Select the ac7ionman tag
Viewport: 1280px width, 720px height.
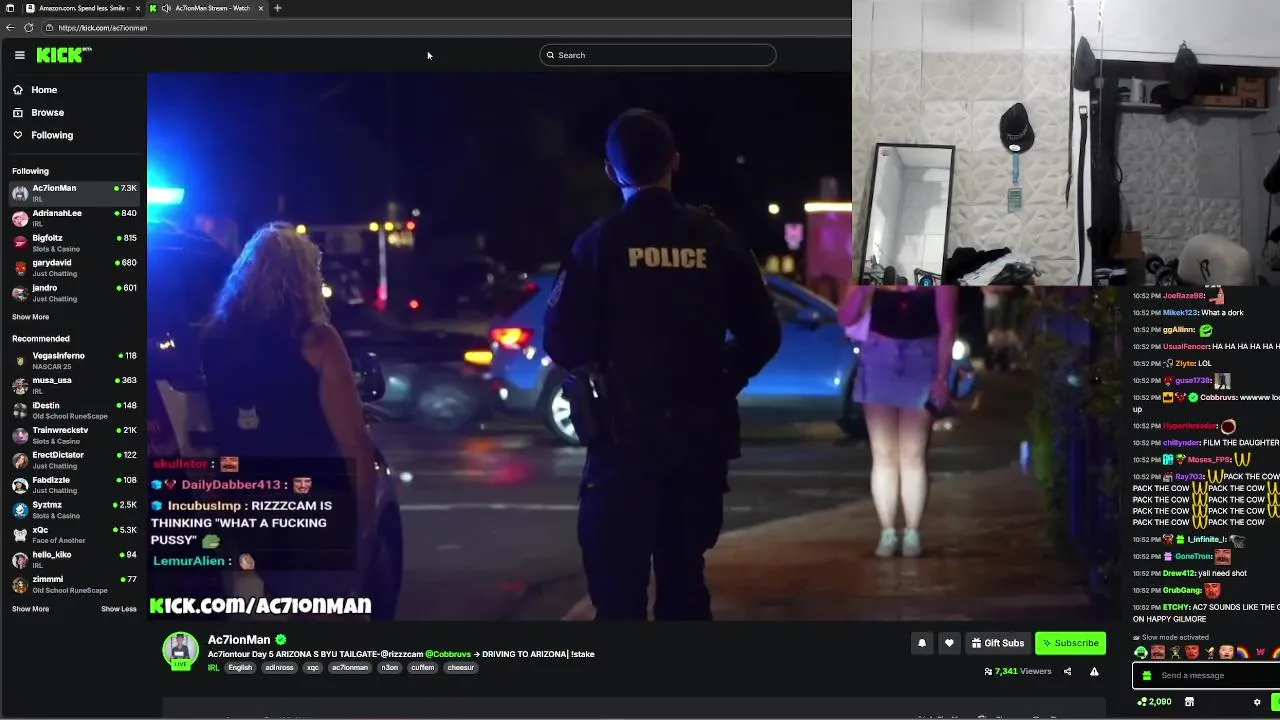point(350,668)
